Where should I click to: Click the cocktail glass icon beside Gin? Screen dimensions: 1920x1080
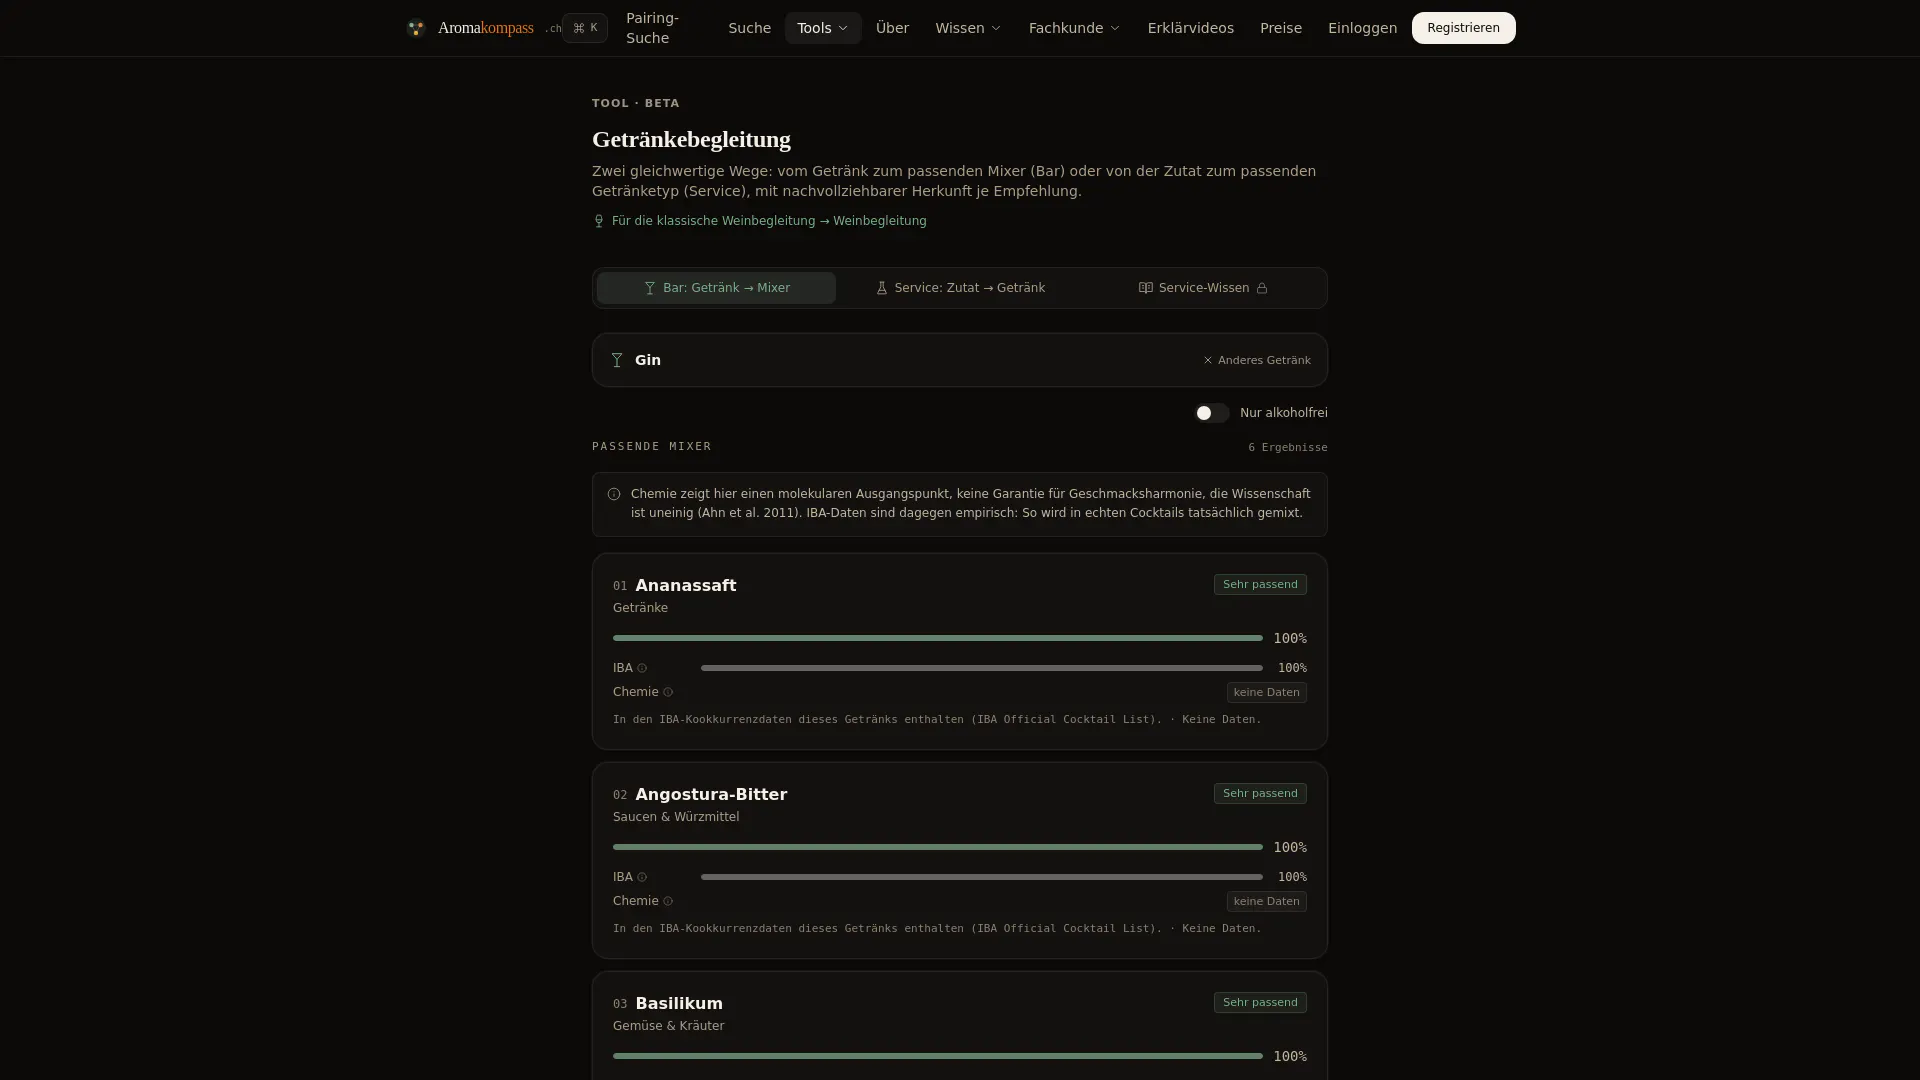point(617,360)
